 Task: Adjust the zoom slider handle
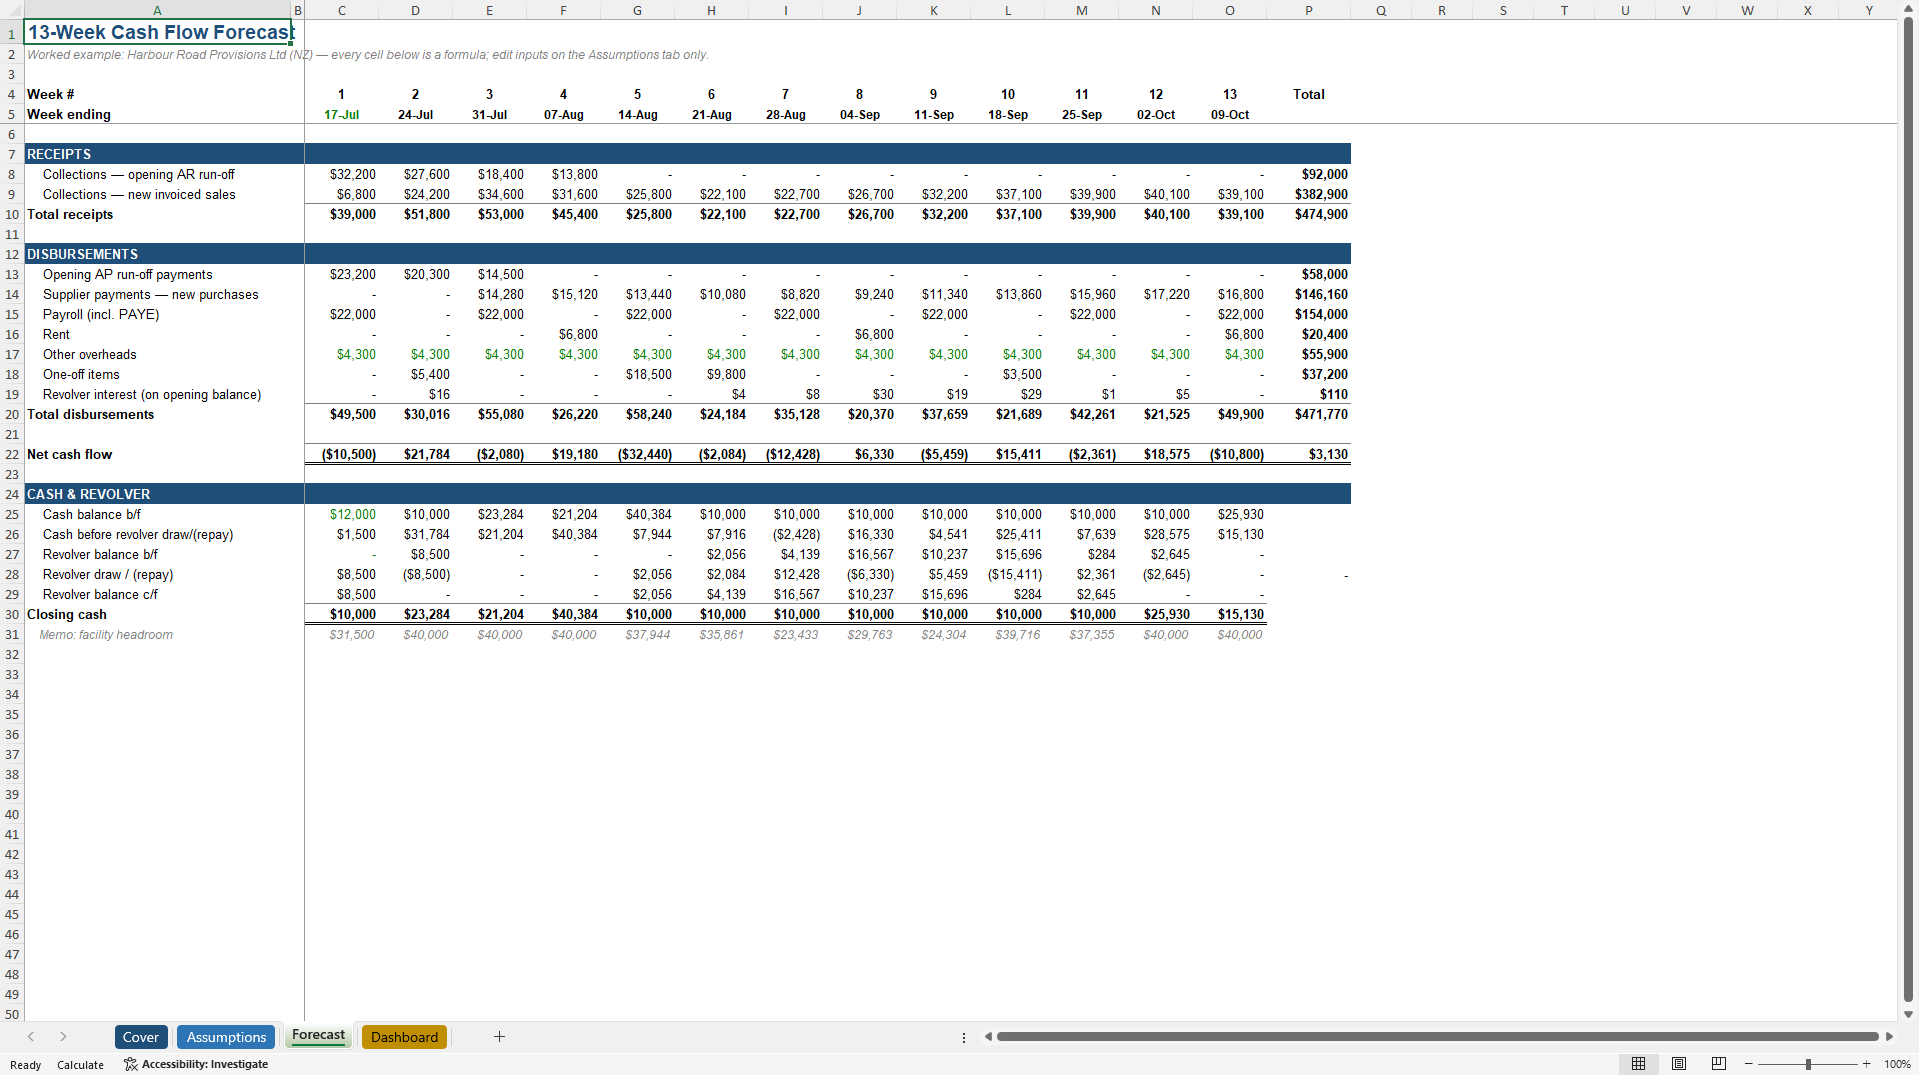1808,1064
